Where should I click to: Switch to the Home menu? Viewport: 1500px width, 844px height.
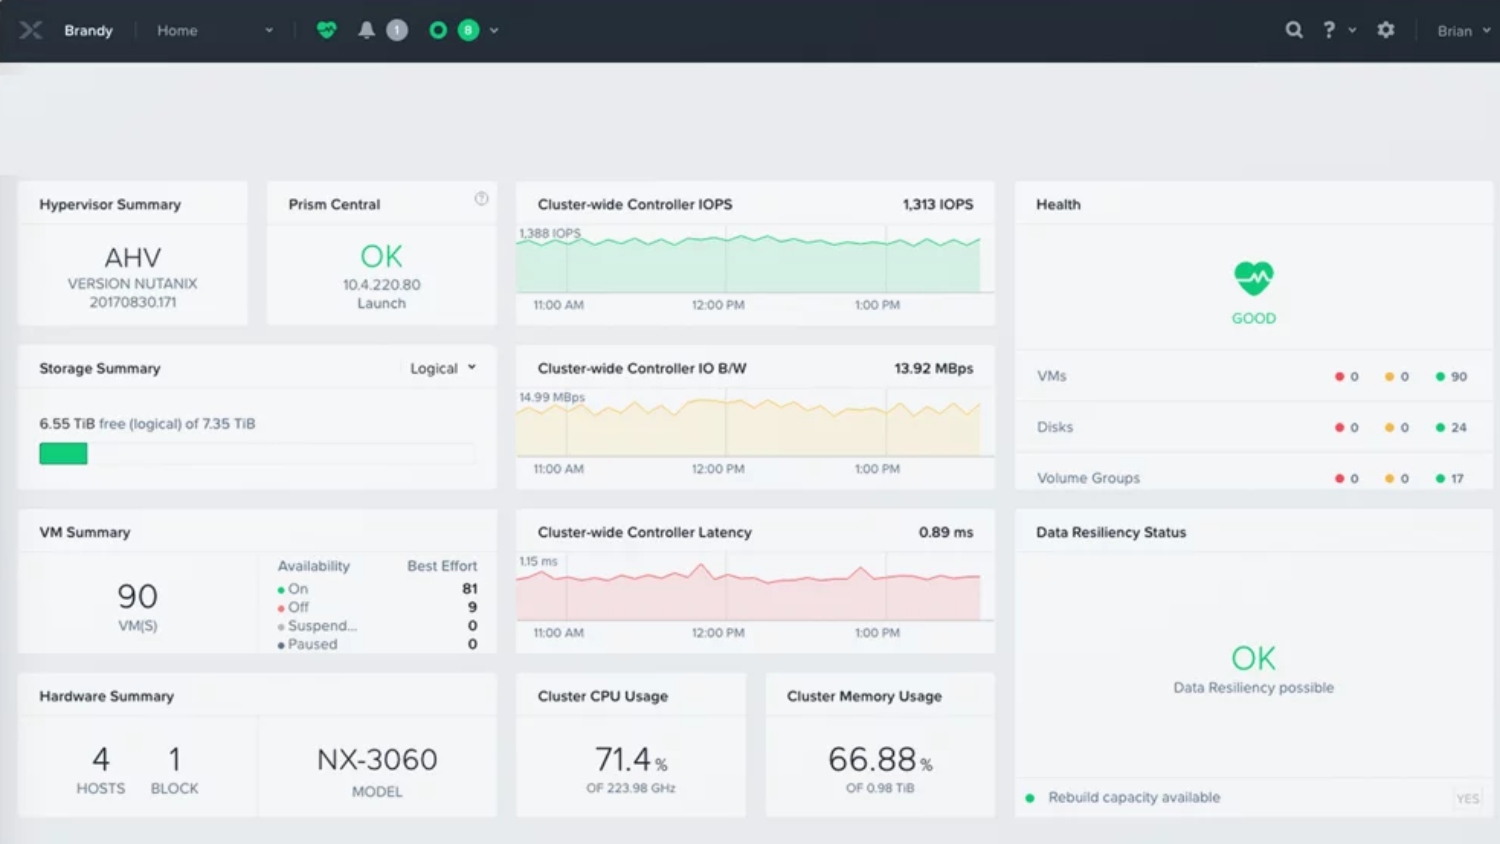coord(177,30)
